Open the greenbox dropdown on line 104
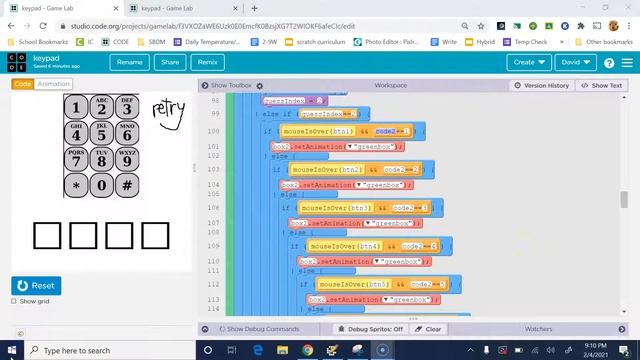 click(x=359, y=185)
